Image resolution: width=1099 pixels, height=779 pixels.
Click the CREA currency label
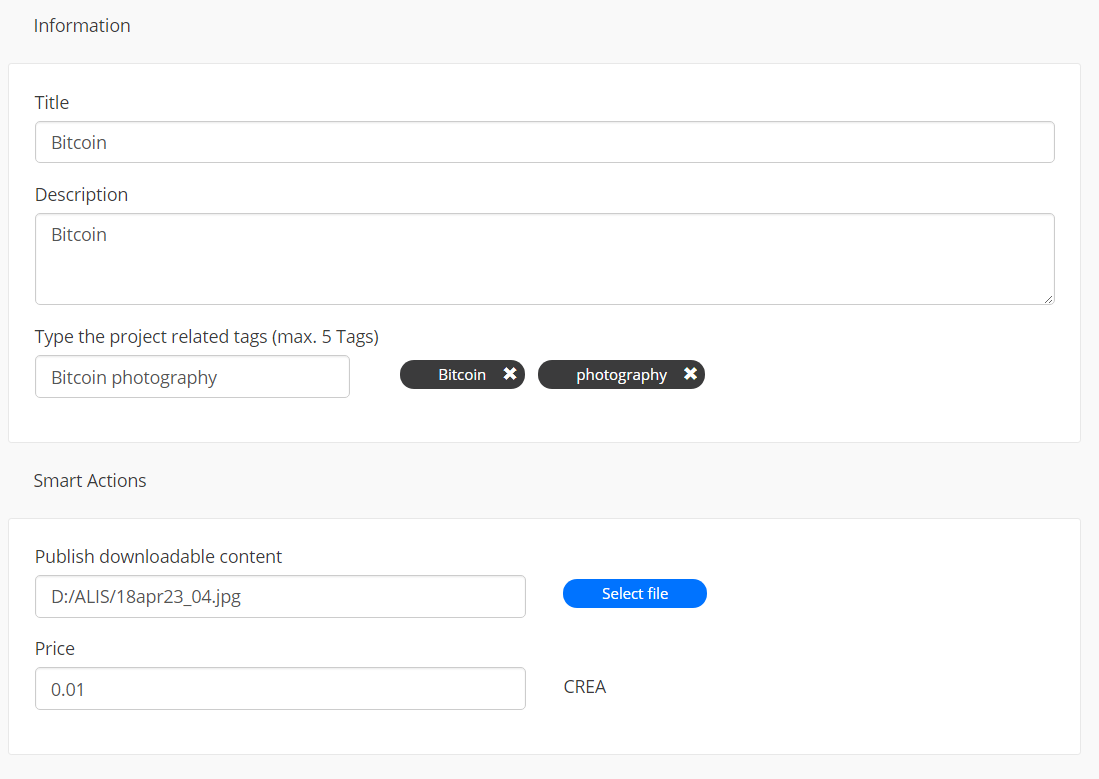(585, 686)
